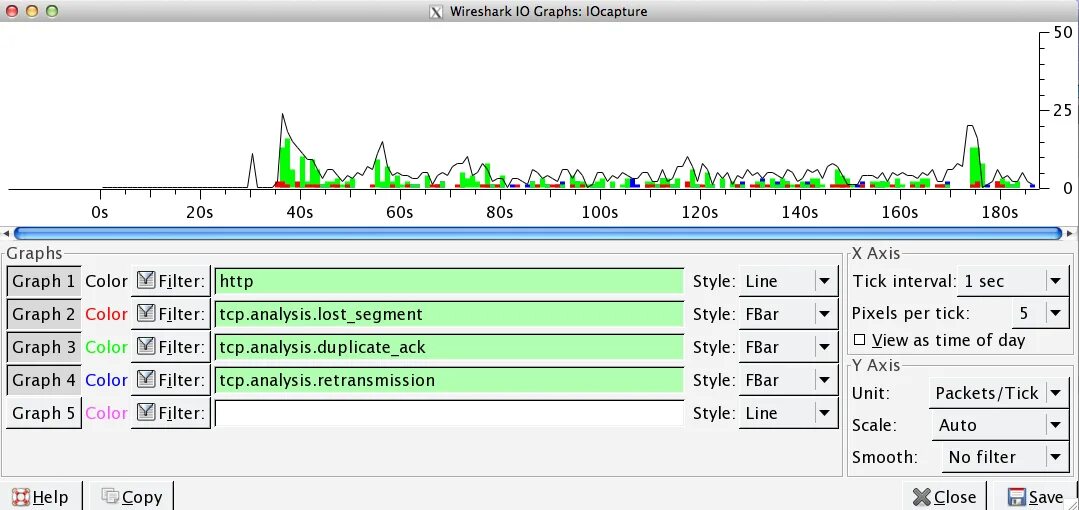The width and height of the screenshot is (1079, 510).
Task: Click the left scroll arrow
Action: click(x=6, y=234)
